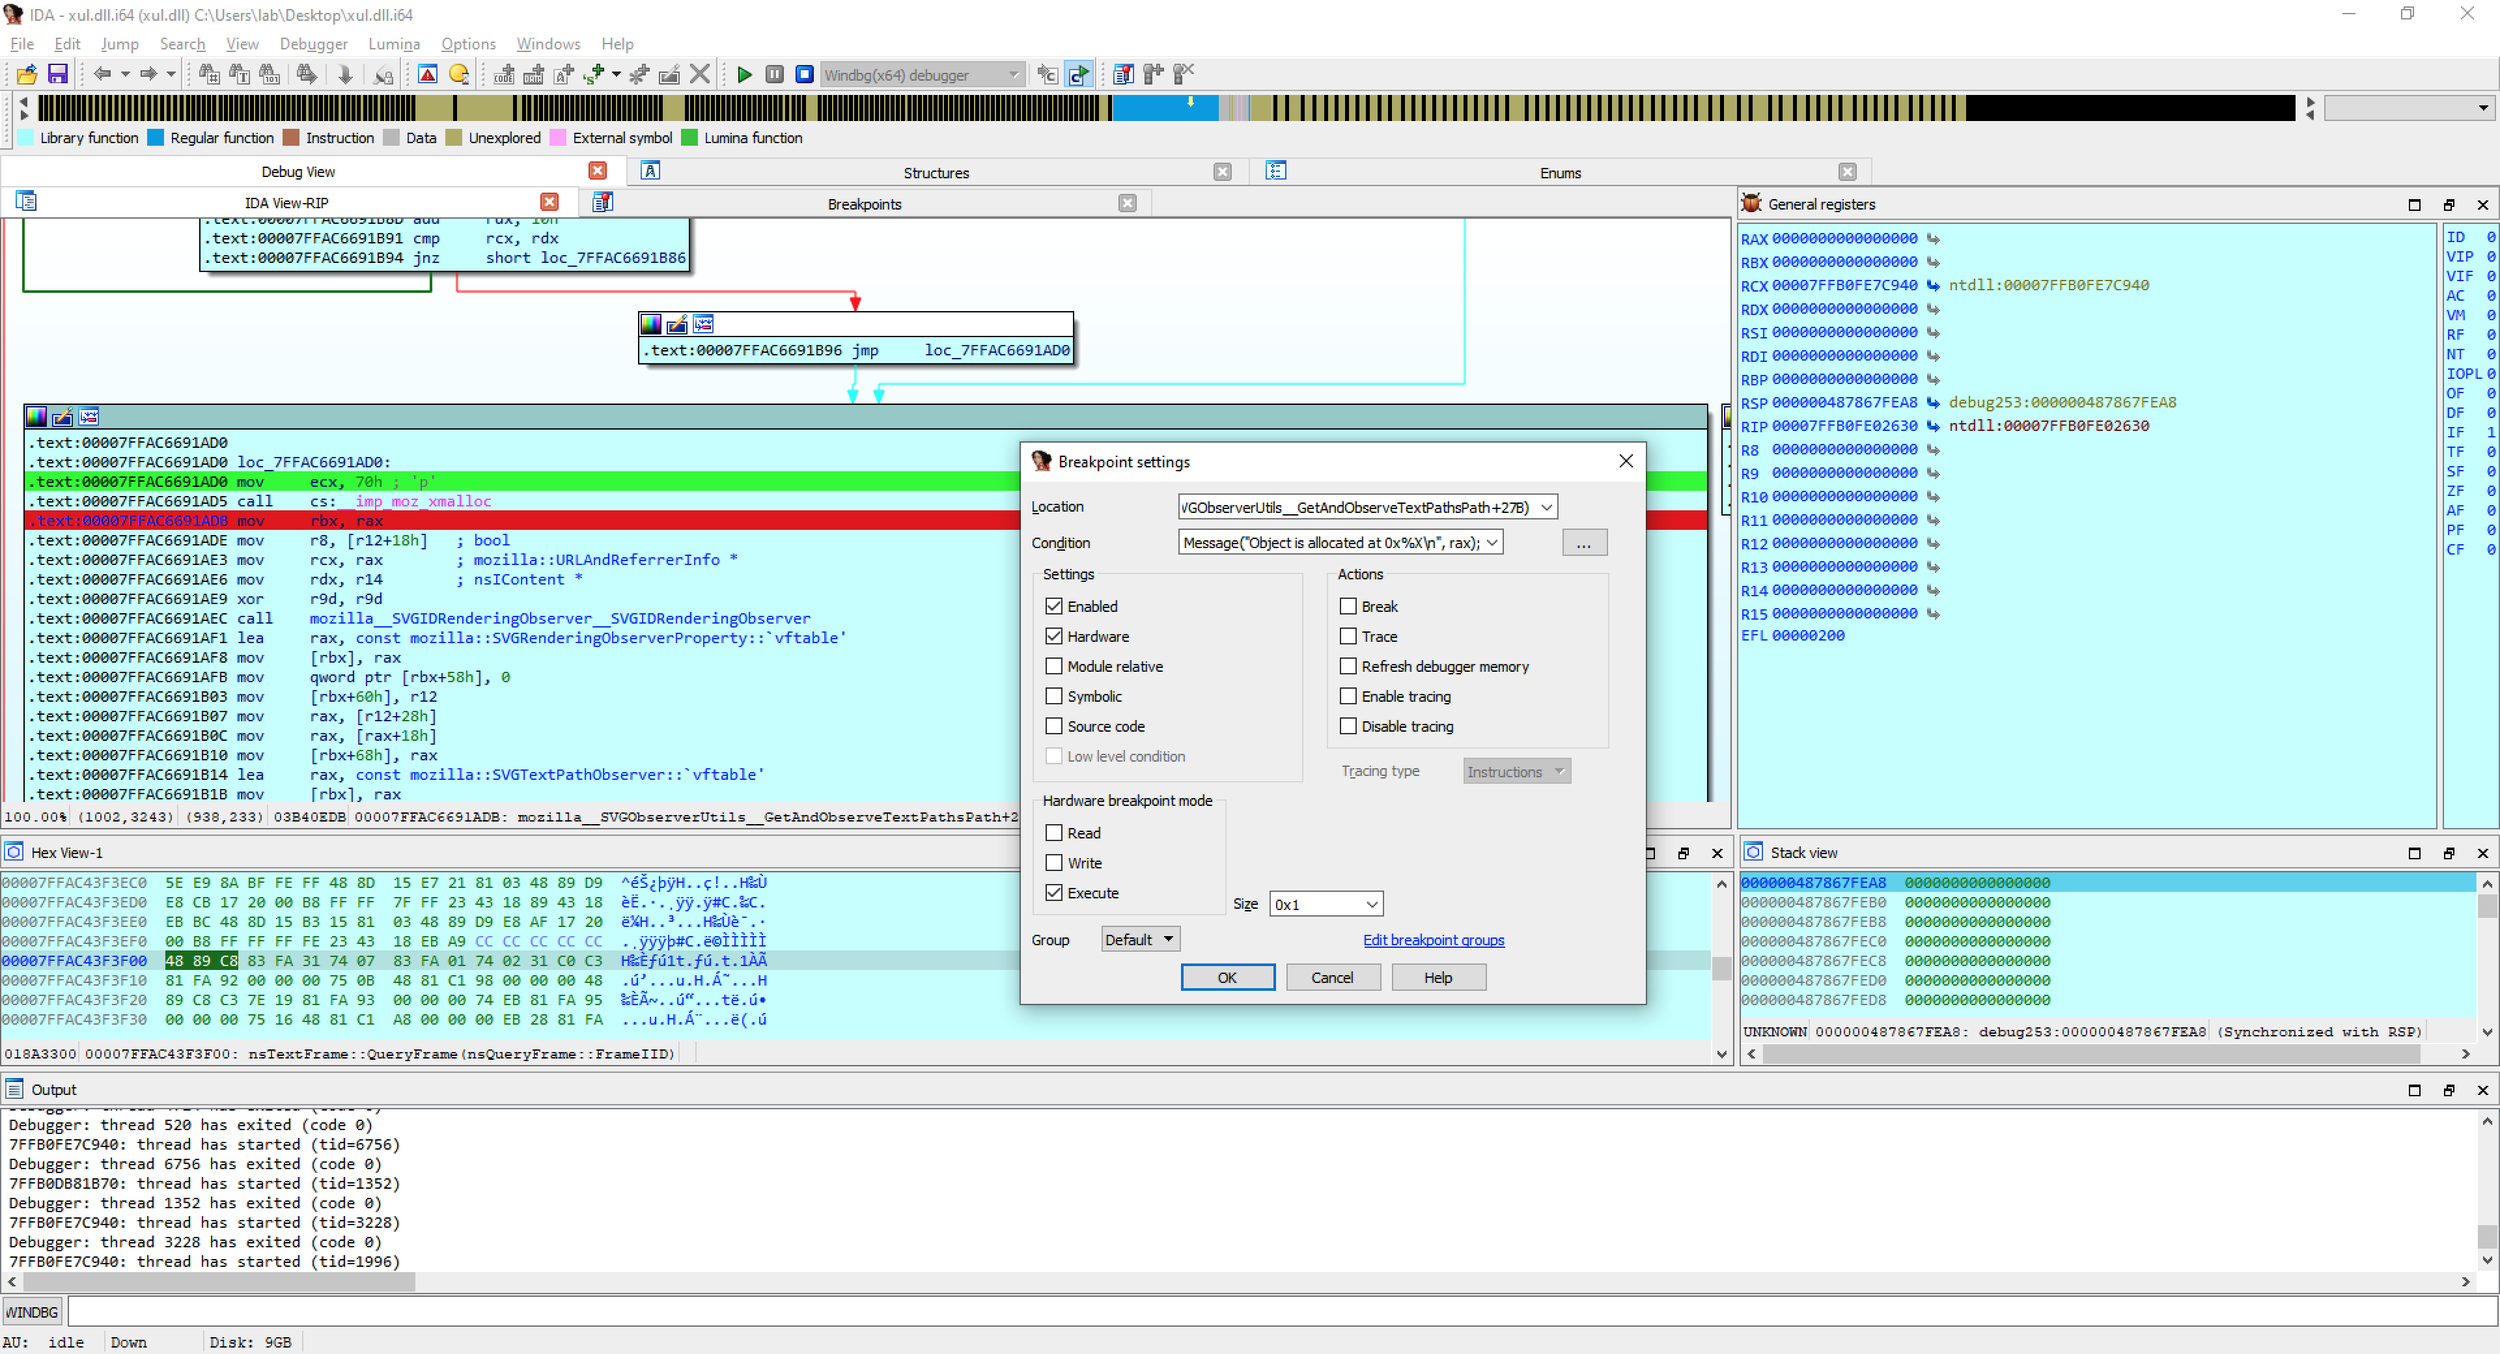The height and width of the screenshot is (1354, 2500).
Task: Open file with the folder toolbar icon
Action: [x=27, y=74]
